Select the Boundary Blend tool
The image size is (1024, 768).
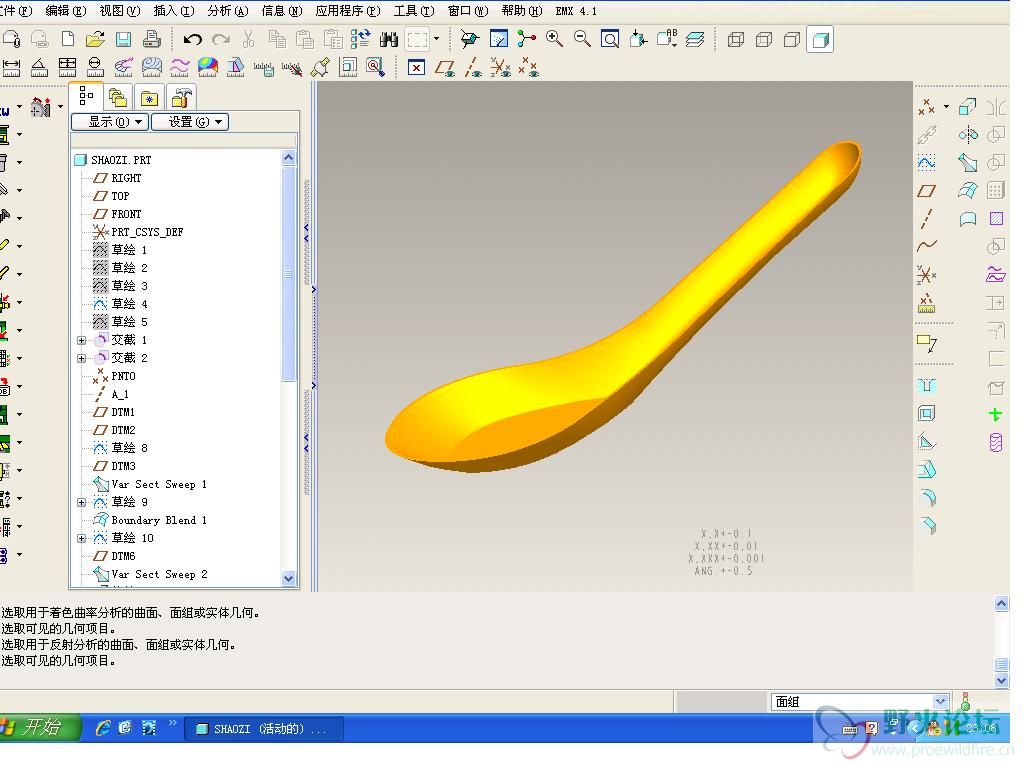tap(967, 190)
